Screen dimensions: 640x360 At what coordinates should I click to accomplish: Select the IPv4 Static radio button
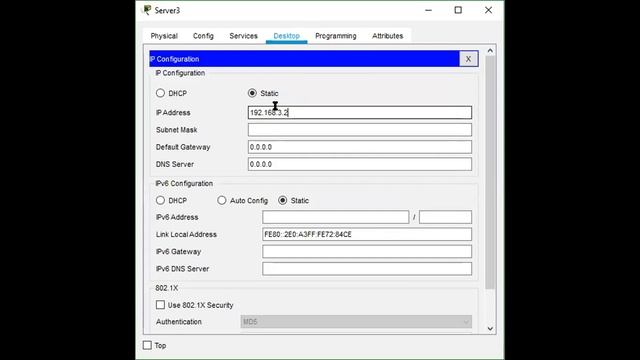coord(252,93)
